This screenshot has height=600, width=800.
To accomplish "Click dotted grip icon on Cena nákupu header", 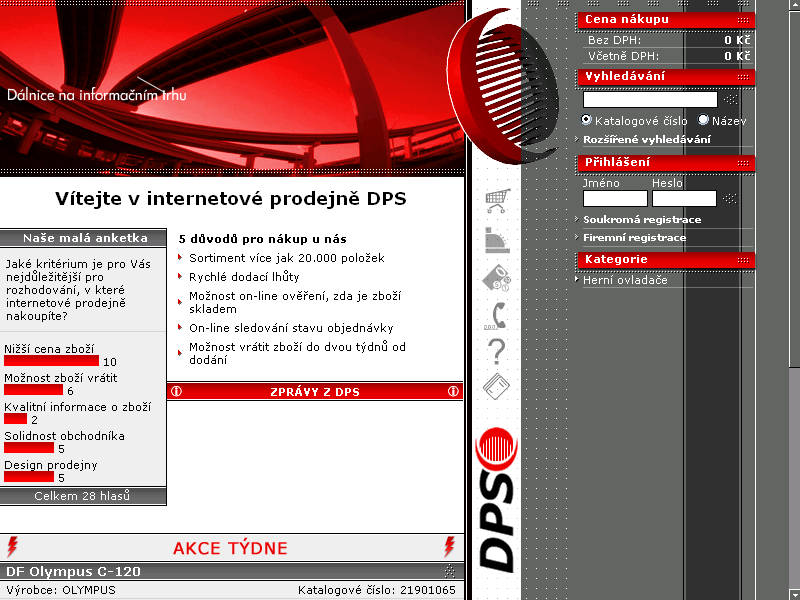I will [x=743, y=20].
